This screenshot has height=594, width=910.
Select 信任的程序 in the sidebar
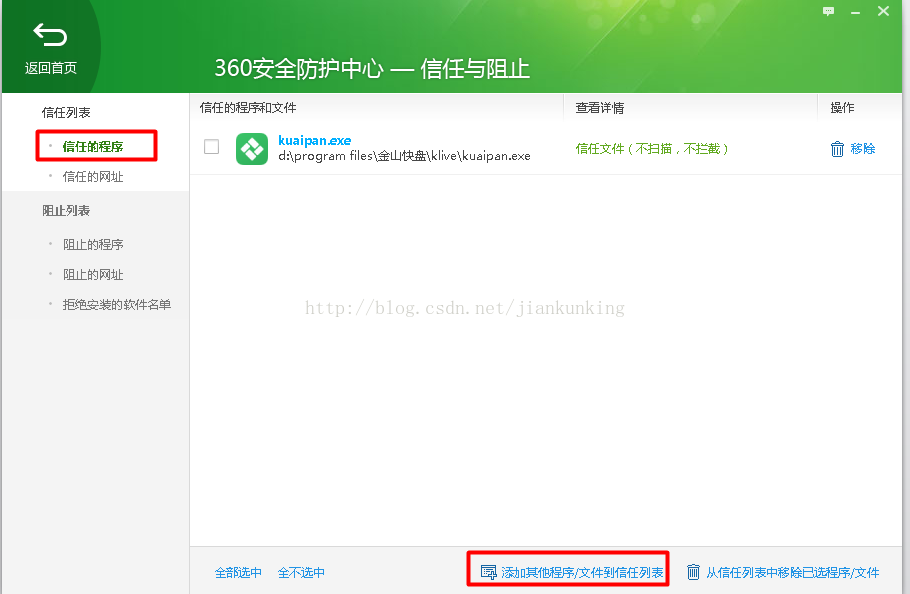pos(93,147)
